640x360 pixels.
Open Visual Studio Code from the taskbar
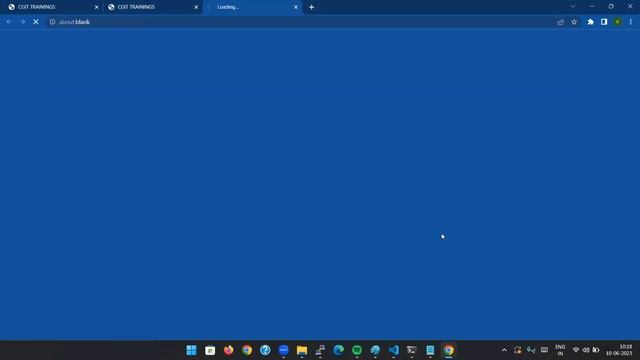click(393, 350)
